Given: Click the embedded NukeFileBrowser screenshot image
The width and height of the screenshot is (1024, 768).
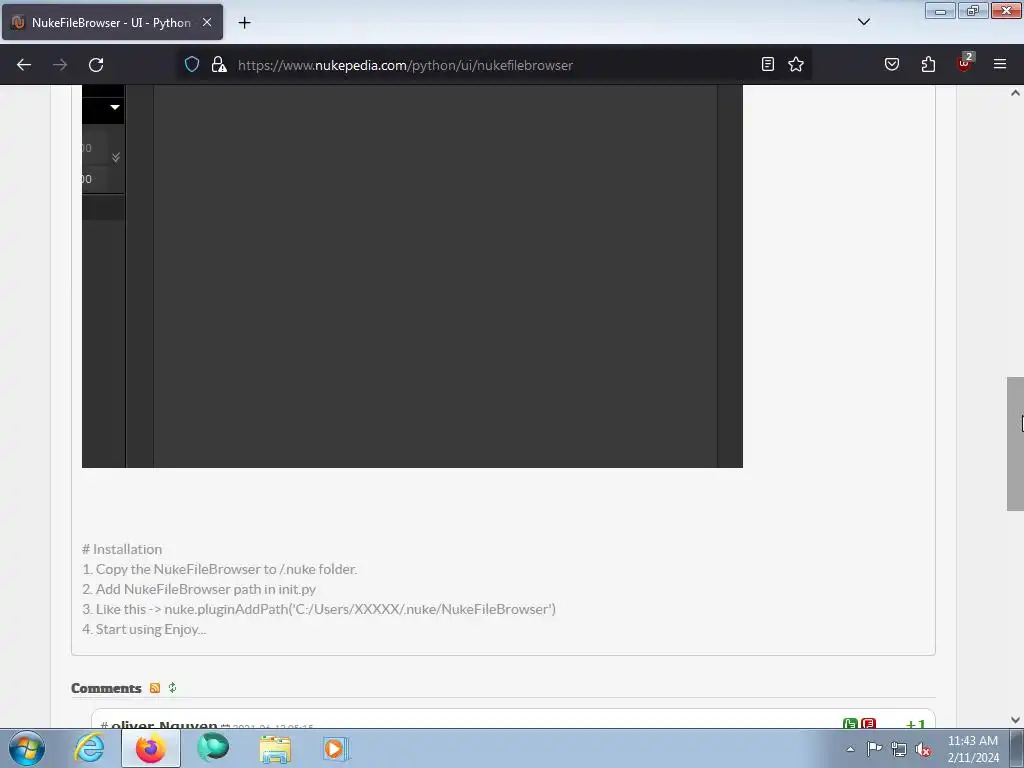Looking at the screenshot, I should [x=412, y=276].
